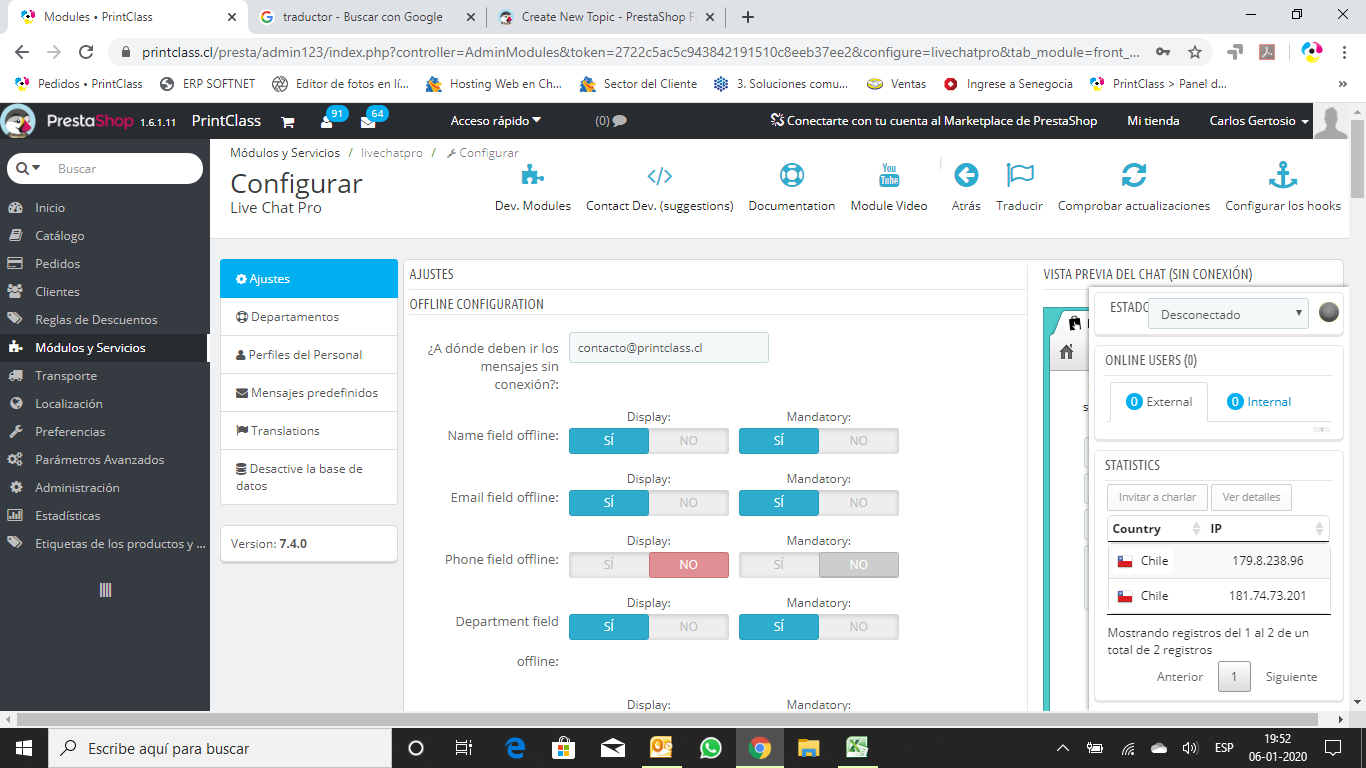Click the Mi tienda link
Image resolution: width=1366 pixels, height=768 pixels.
[x=1153, y=121]
